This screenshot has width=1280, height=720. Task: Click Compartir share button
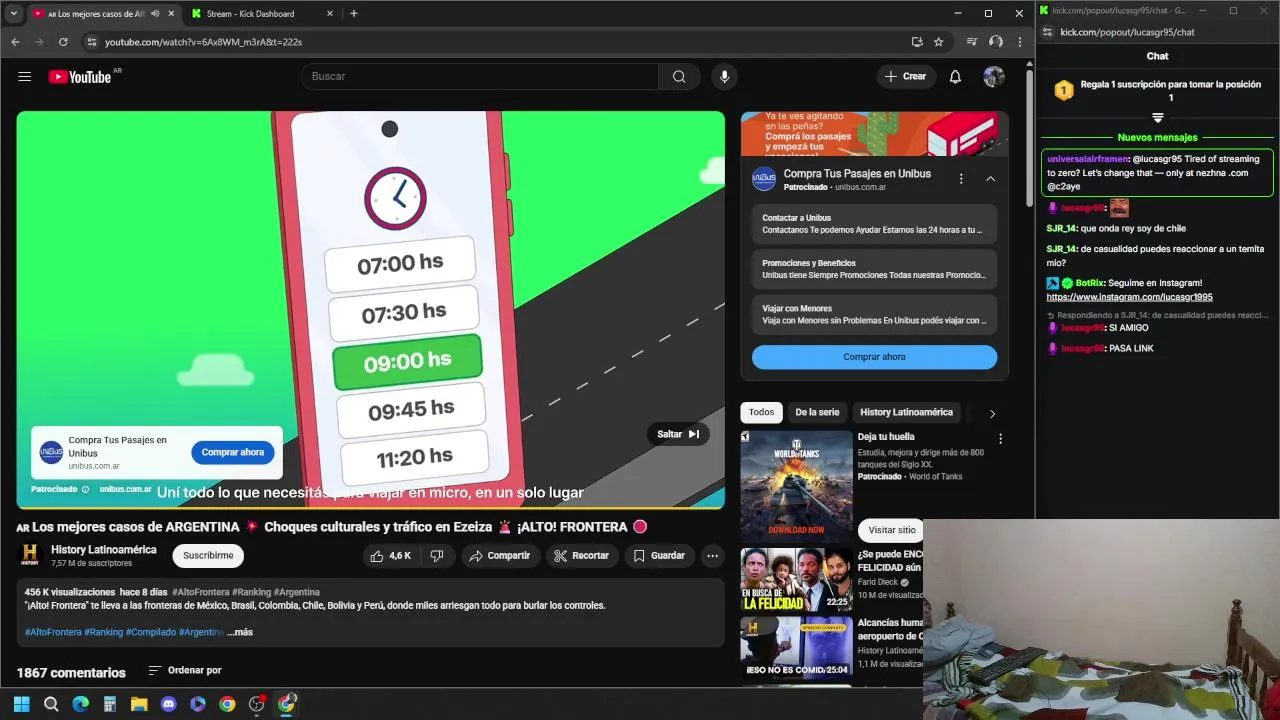(x=500, y=556)
